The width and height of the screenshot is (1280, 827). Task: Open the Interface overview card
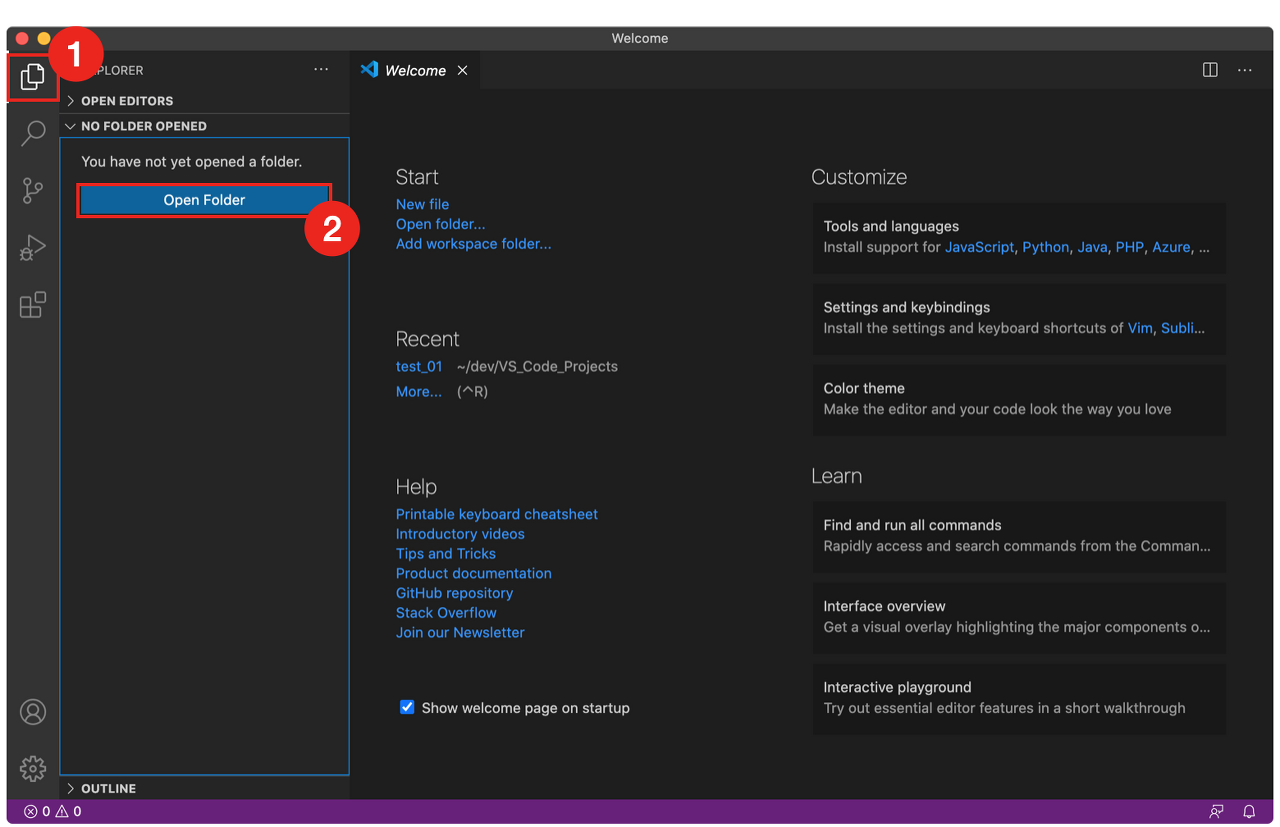pyautogui.click(x=1019, y=617)
